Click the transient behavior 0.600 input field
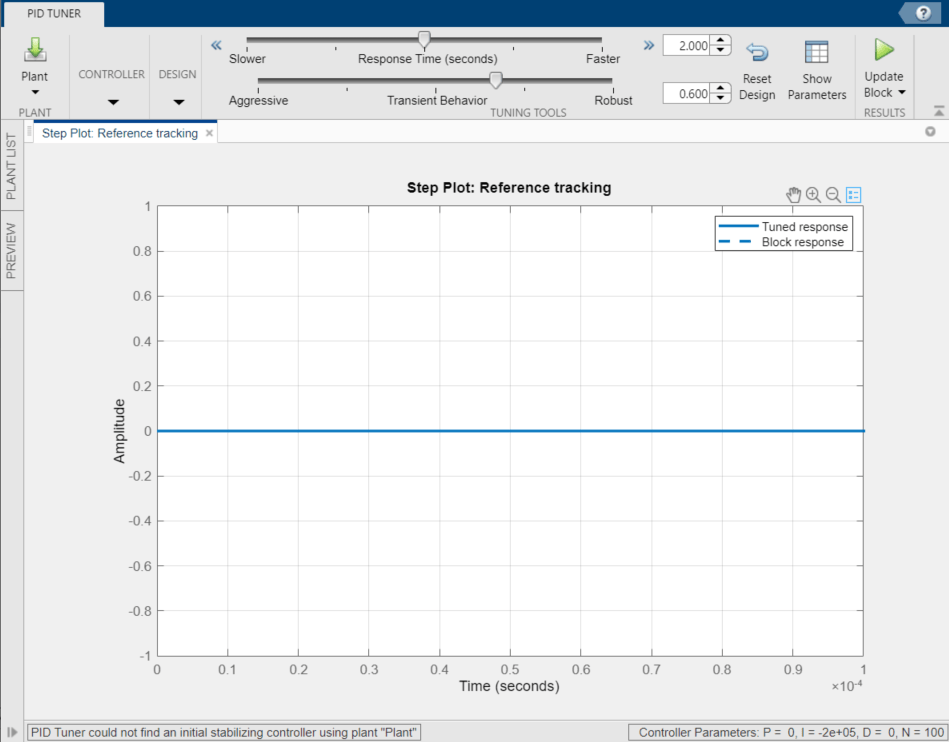 coord(687,94)
